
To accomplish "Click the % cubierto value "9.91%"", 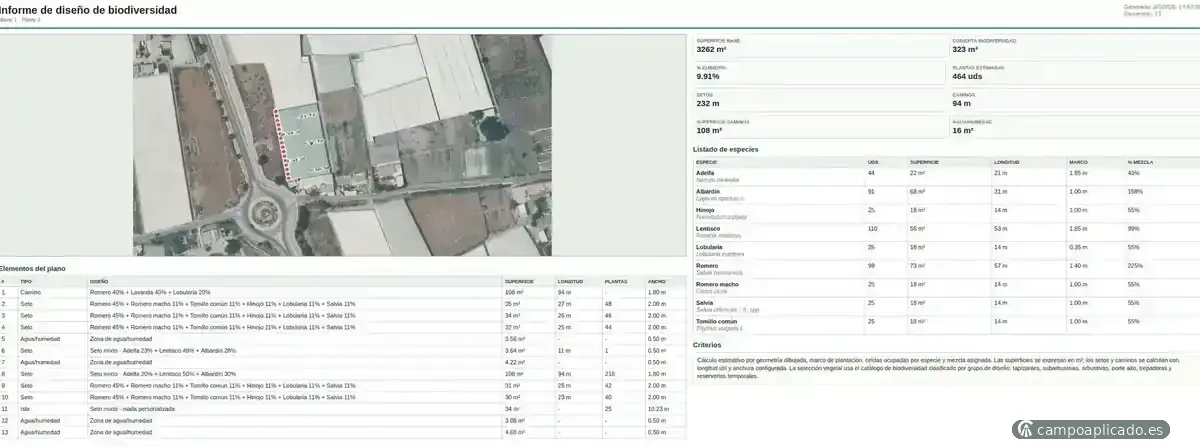I will 708,76.
